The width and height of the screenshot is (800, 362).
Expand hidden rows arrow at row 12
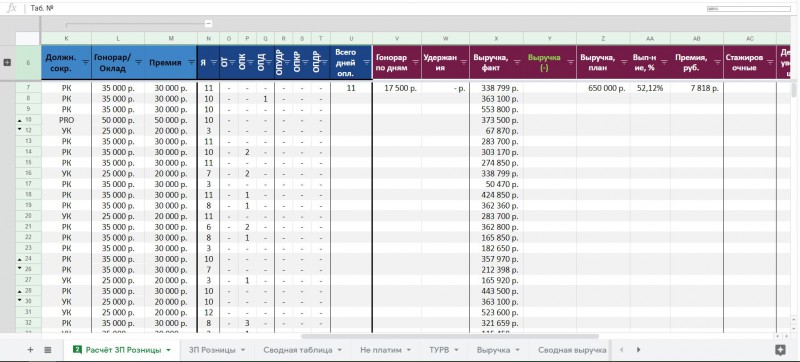tap(19, 130)
